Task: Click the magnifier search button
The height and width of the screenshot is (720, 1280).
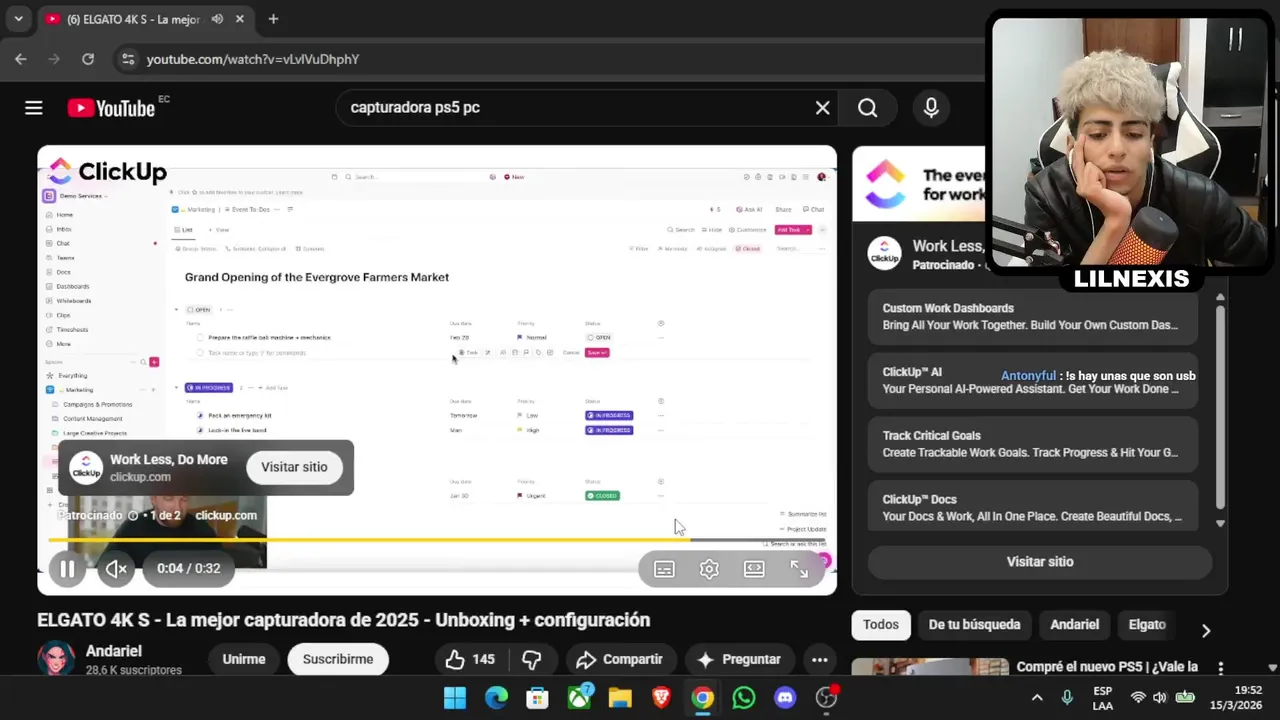Action: (x=867, y=108)
